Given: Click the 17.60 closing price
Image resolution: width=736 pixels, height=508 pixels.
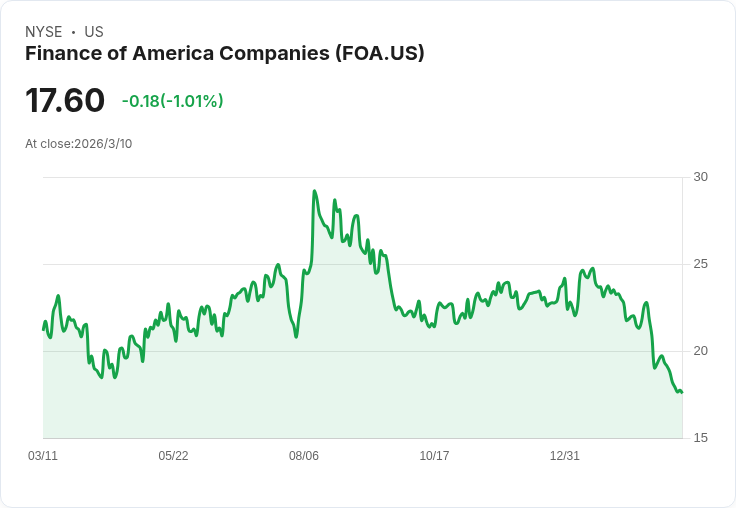Looking at the screenshot, I should tap(65, 101).
